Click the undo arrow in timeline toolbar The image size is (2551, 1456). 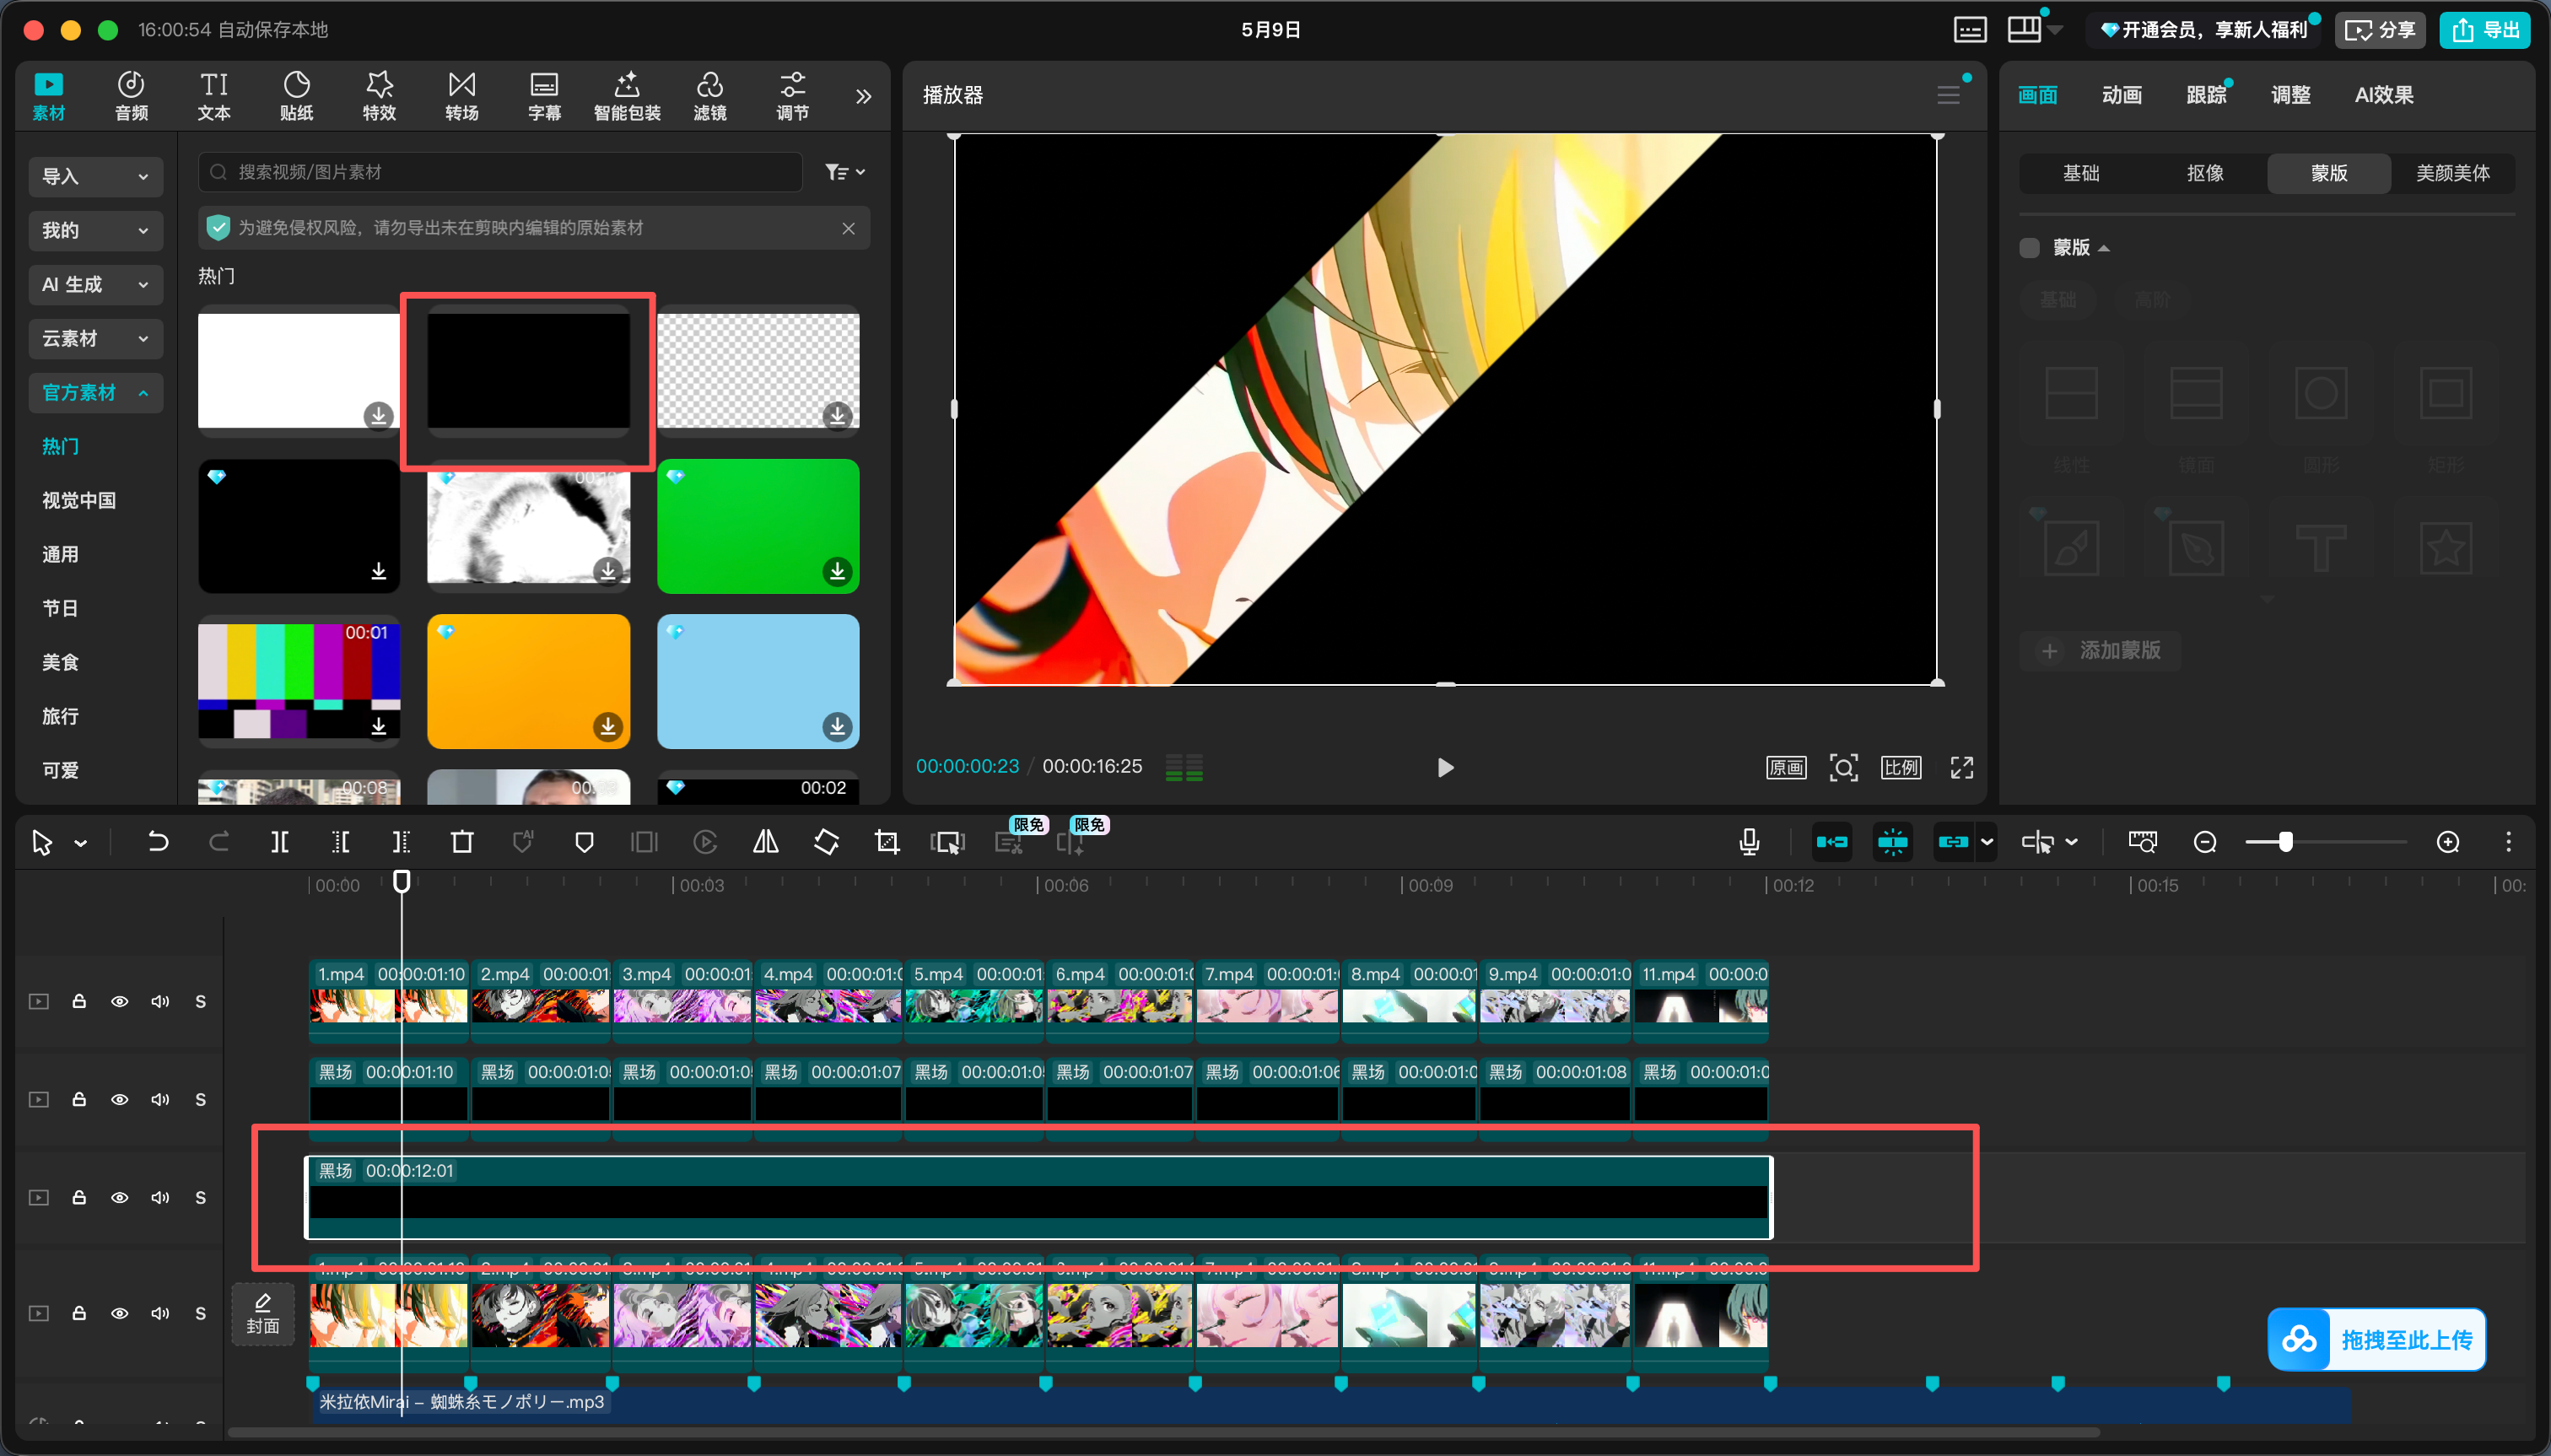click(158, 842)
